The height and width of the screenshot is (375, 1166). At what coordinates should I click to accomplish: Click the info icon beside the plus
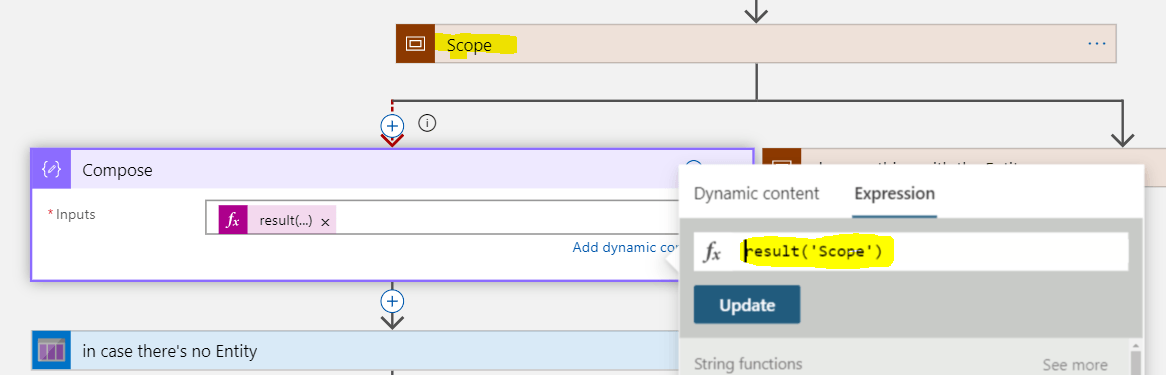point(427,123)
